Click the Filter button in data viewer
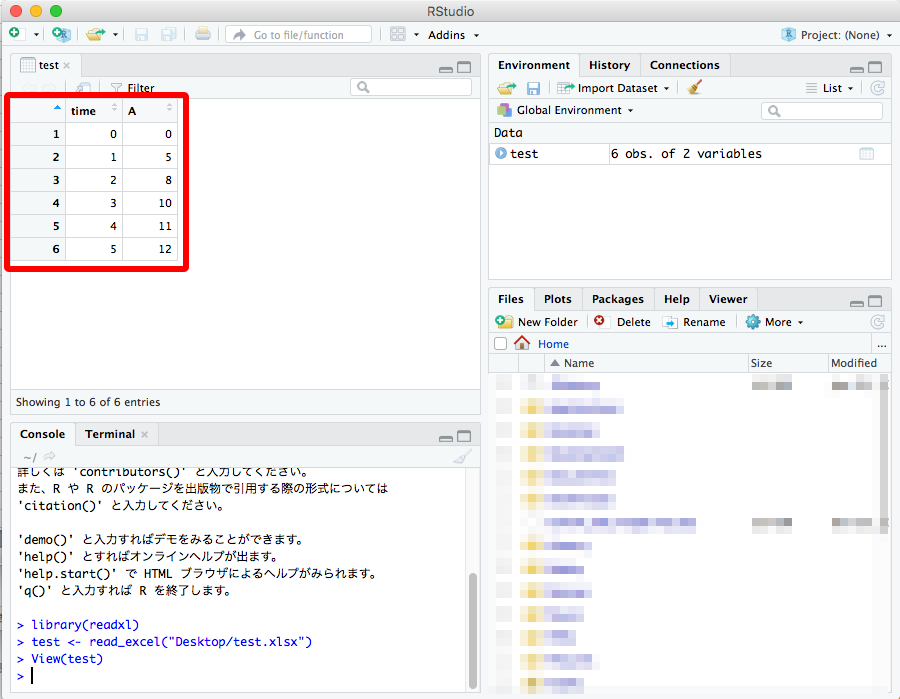This screenshot has height=699, width=900. [x=133, y=88]
